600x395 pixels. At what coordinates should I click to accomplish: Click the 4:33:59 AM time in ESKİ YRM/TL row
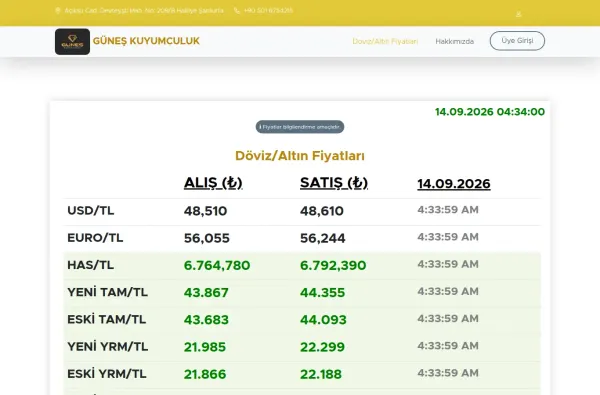click(x=448, y=373)
